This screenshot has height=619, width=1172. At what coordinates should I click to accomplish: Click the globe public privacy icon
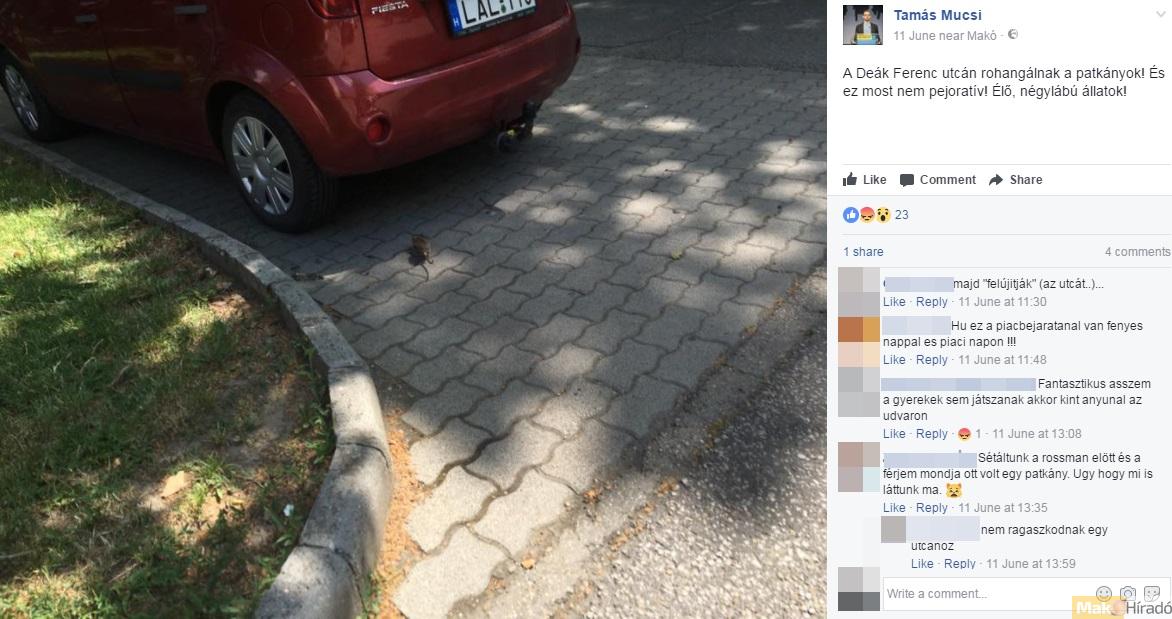1013,34
